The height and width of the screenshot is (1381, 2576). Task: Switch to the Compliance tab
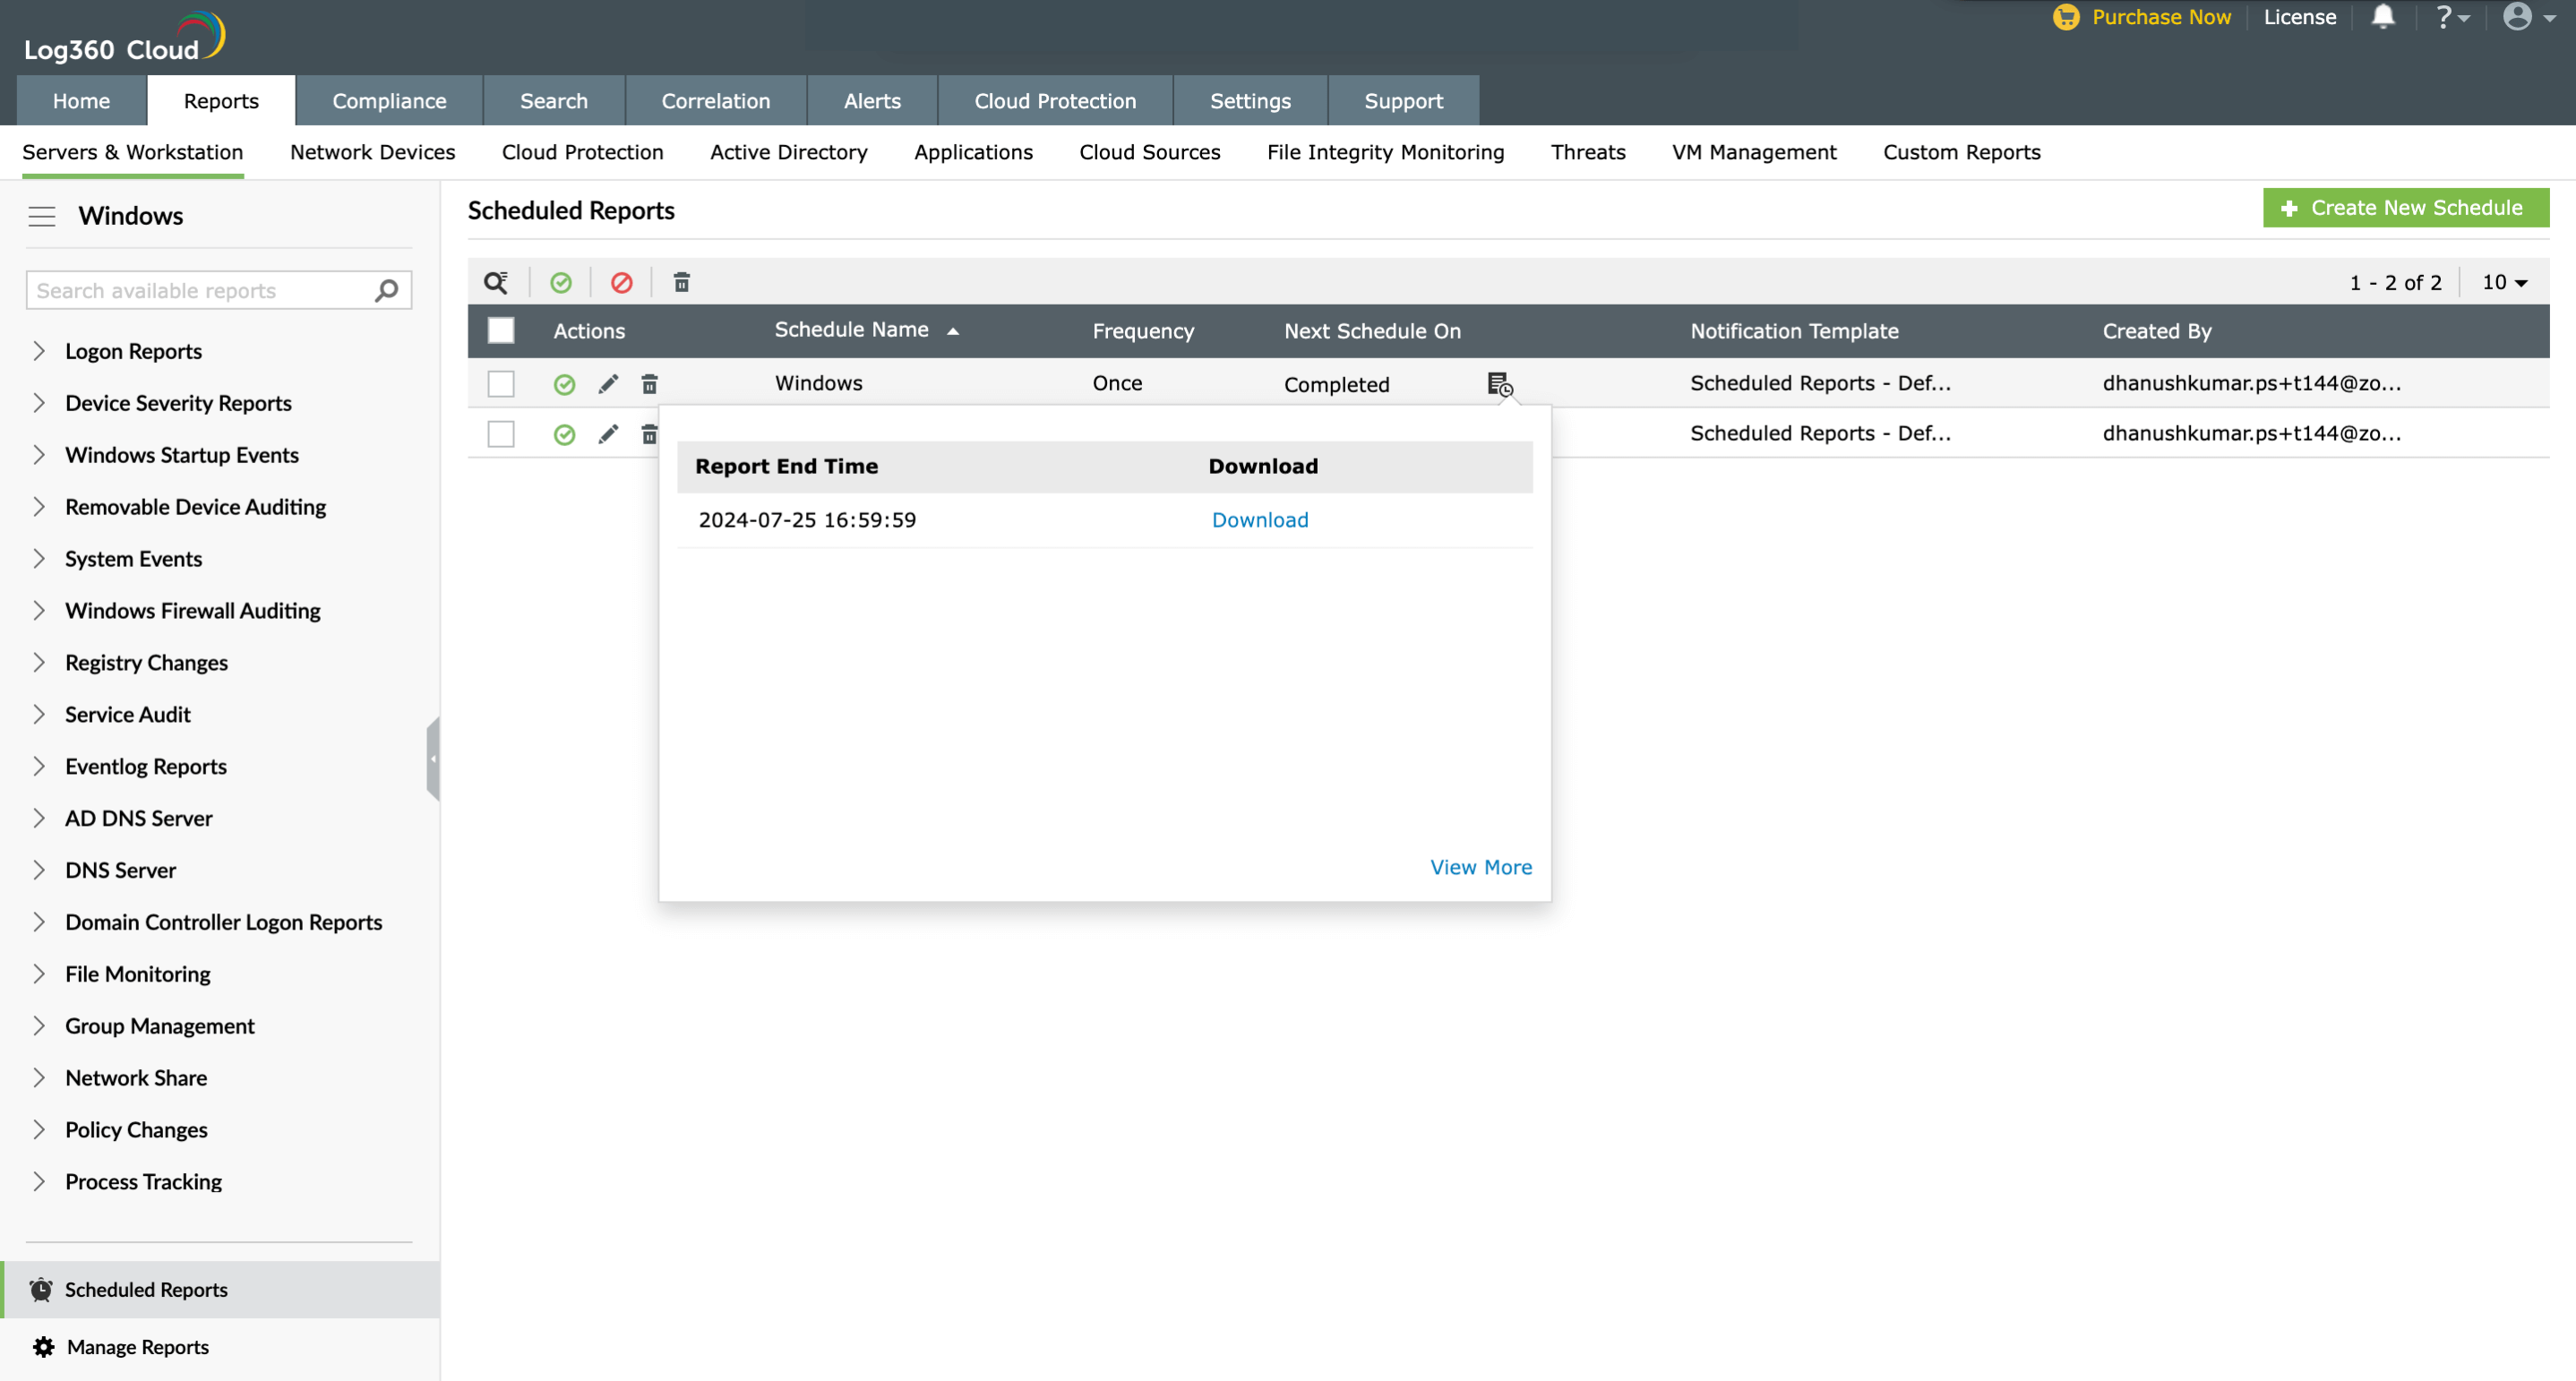click(x=389, y=101)
